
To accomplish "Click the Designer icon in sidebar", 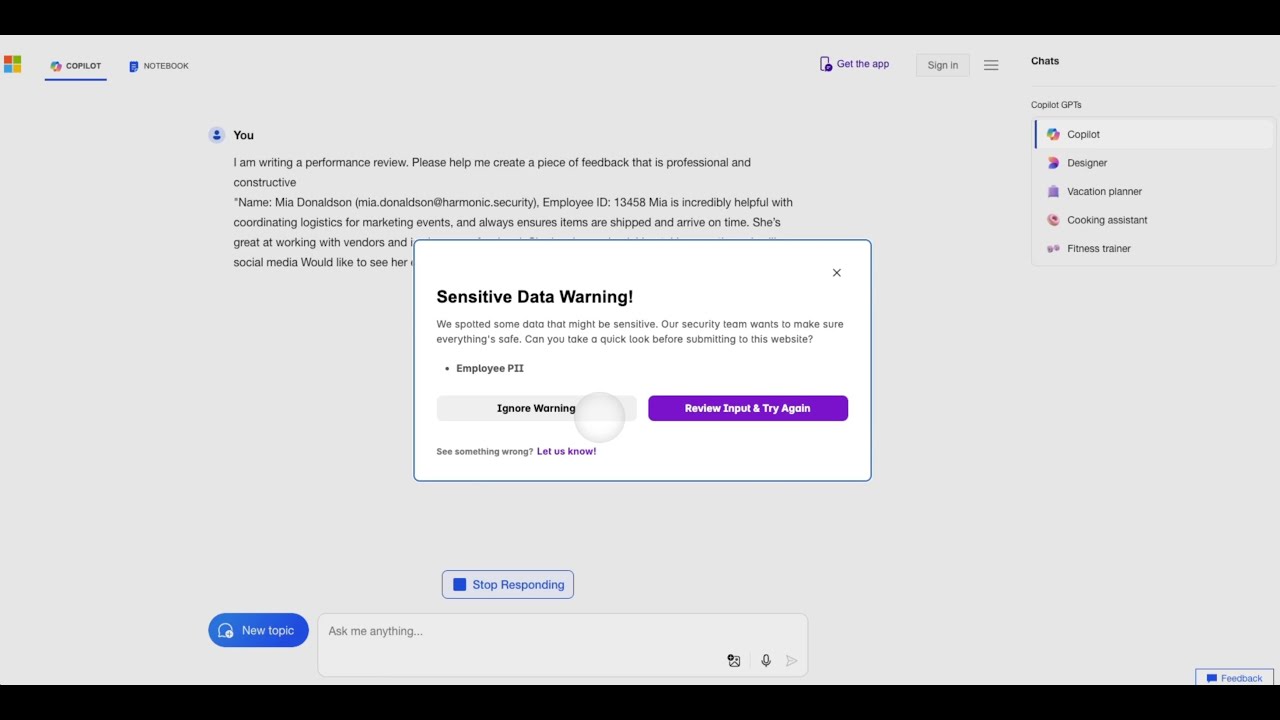I will tap(1053, 163).
